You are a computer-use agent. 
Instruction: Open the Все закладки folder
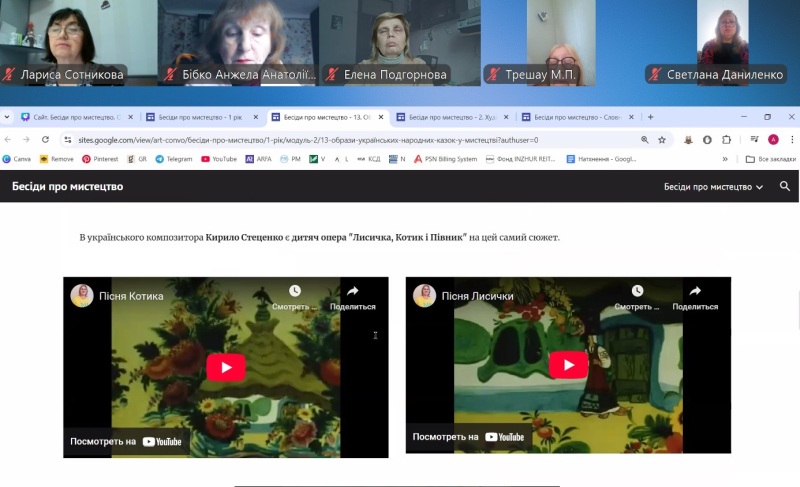click(x=770, y=159)
